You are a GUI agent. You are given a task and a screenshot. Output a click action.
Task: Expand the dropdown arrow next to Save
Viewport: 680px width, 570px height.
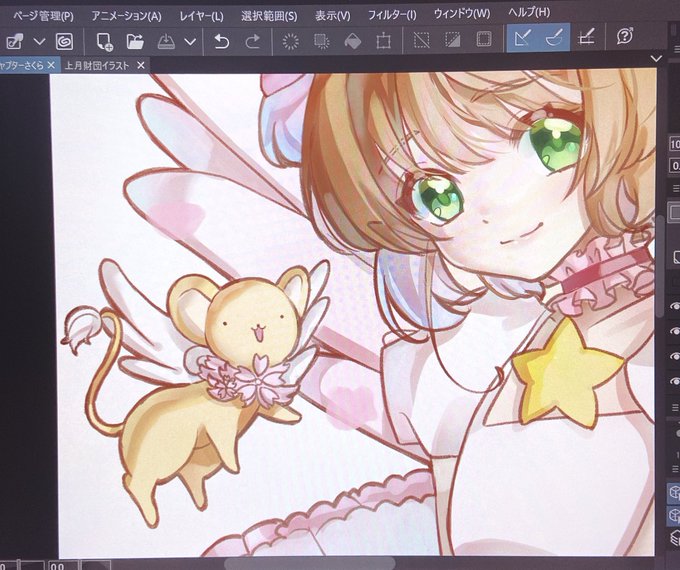pyautogui.click(x=190, y=42)
